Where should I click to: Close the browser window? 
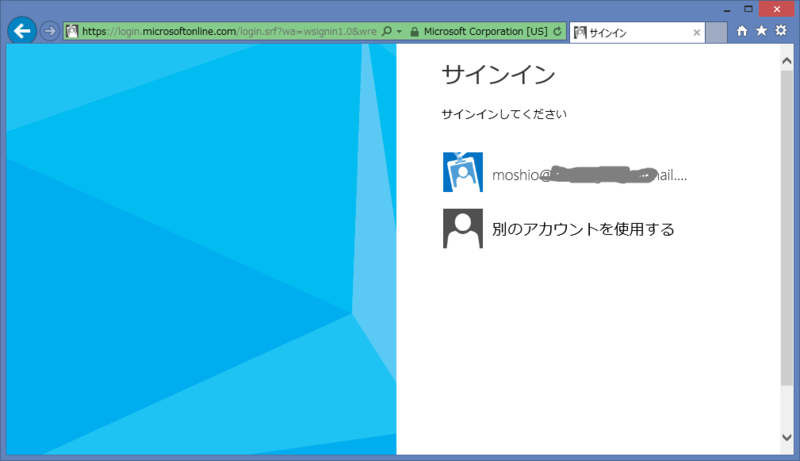click(777, 9)
